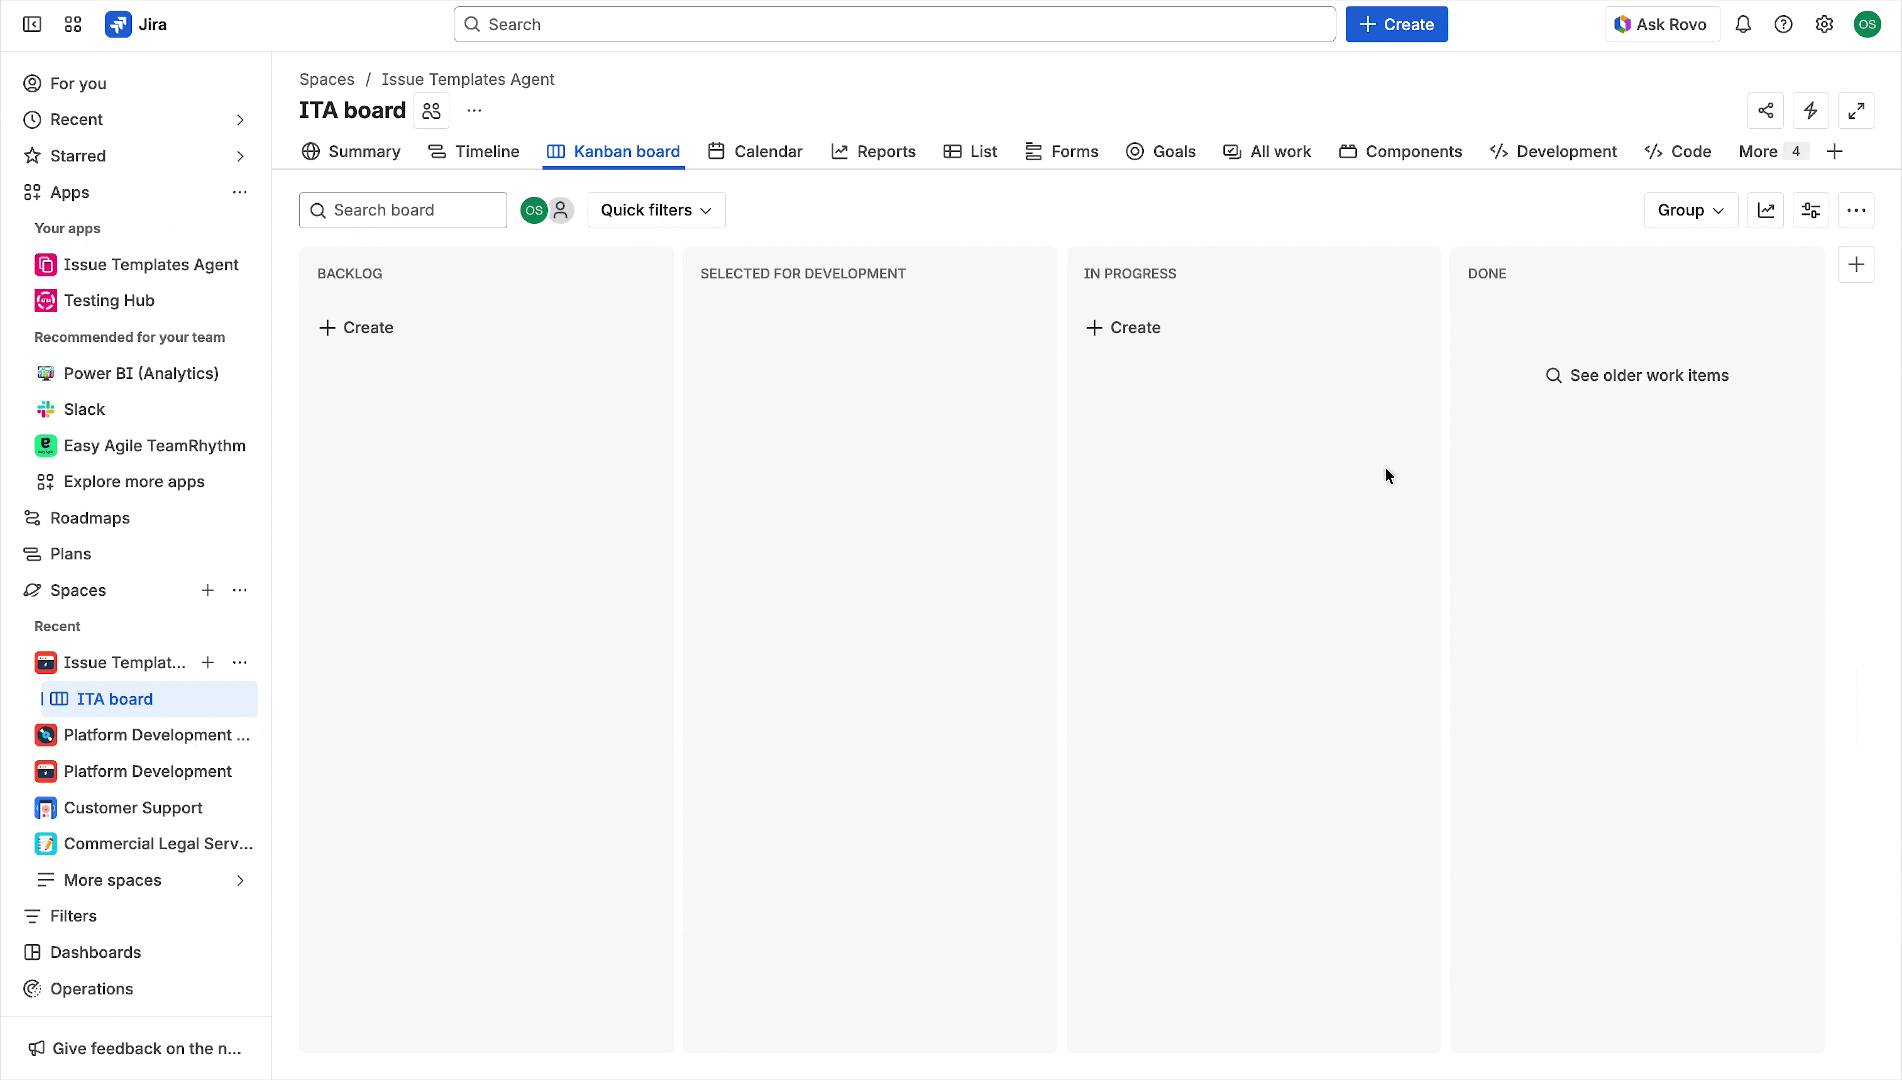Toggle the unassigned person avatar filter
1902x1080 pixels.
coord(561,210)
